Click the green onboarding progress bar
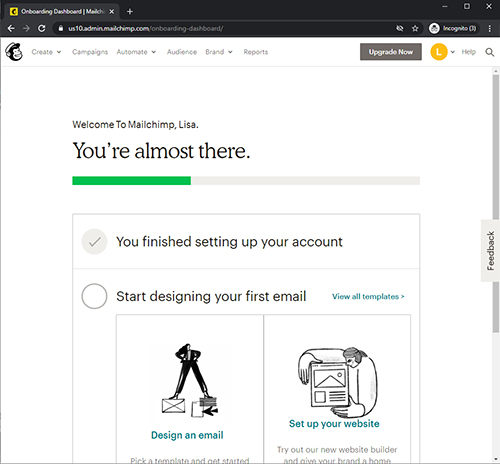Viewport: 500px width, 464px height. (x=132, y=181)
